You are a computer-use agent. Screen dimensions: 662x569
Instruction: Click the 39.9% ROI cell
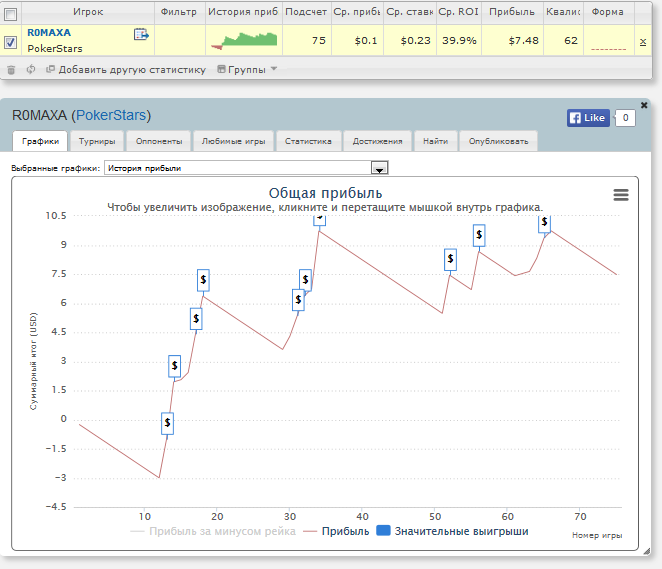click(459, 41)
